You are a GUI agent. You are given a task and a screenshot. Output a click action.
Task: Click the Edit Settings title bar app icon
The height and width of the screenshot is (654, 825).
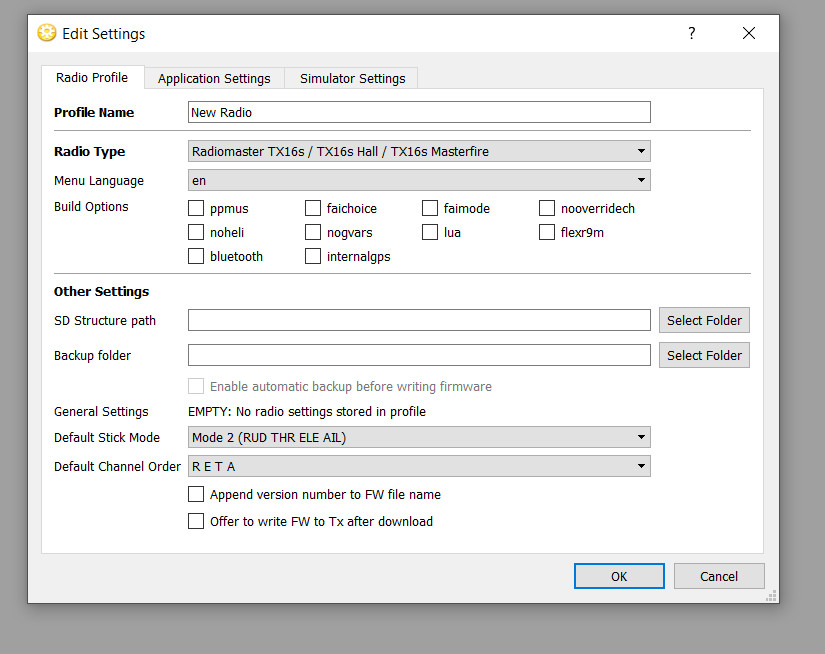pyautogui.click(x=47, y=33)
